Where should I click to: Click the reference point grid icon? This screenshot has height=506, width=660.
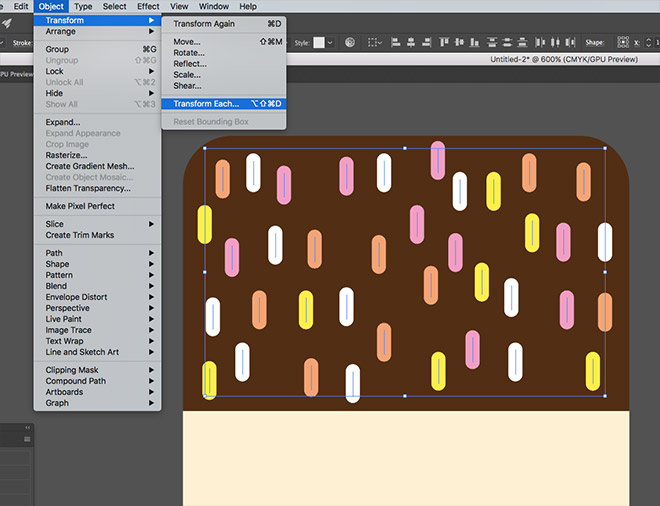tap(623, 42)
